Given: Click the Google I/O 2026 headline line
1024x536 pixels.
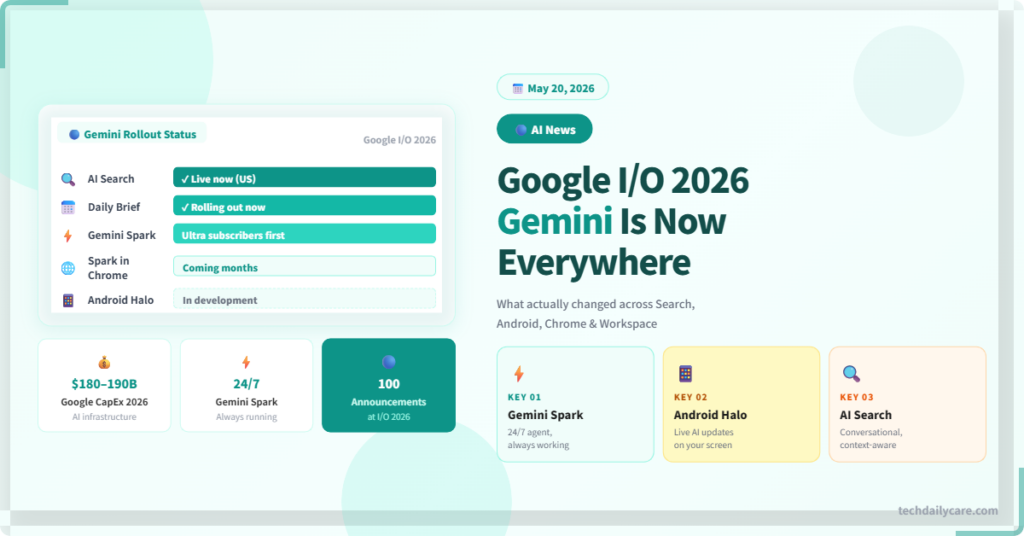Looking at the screenshot, I should tap(623, 181).
